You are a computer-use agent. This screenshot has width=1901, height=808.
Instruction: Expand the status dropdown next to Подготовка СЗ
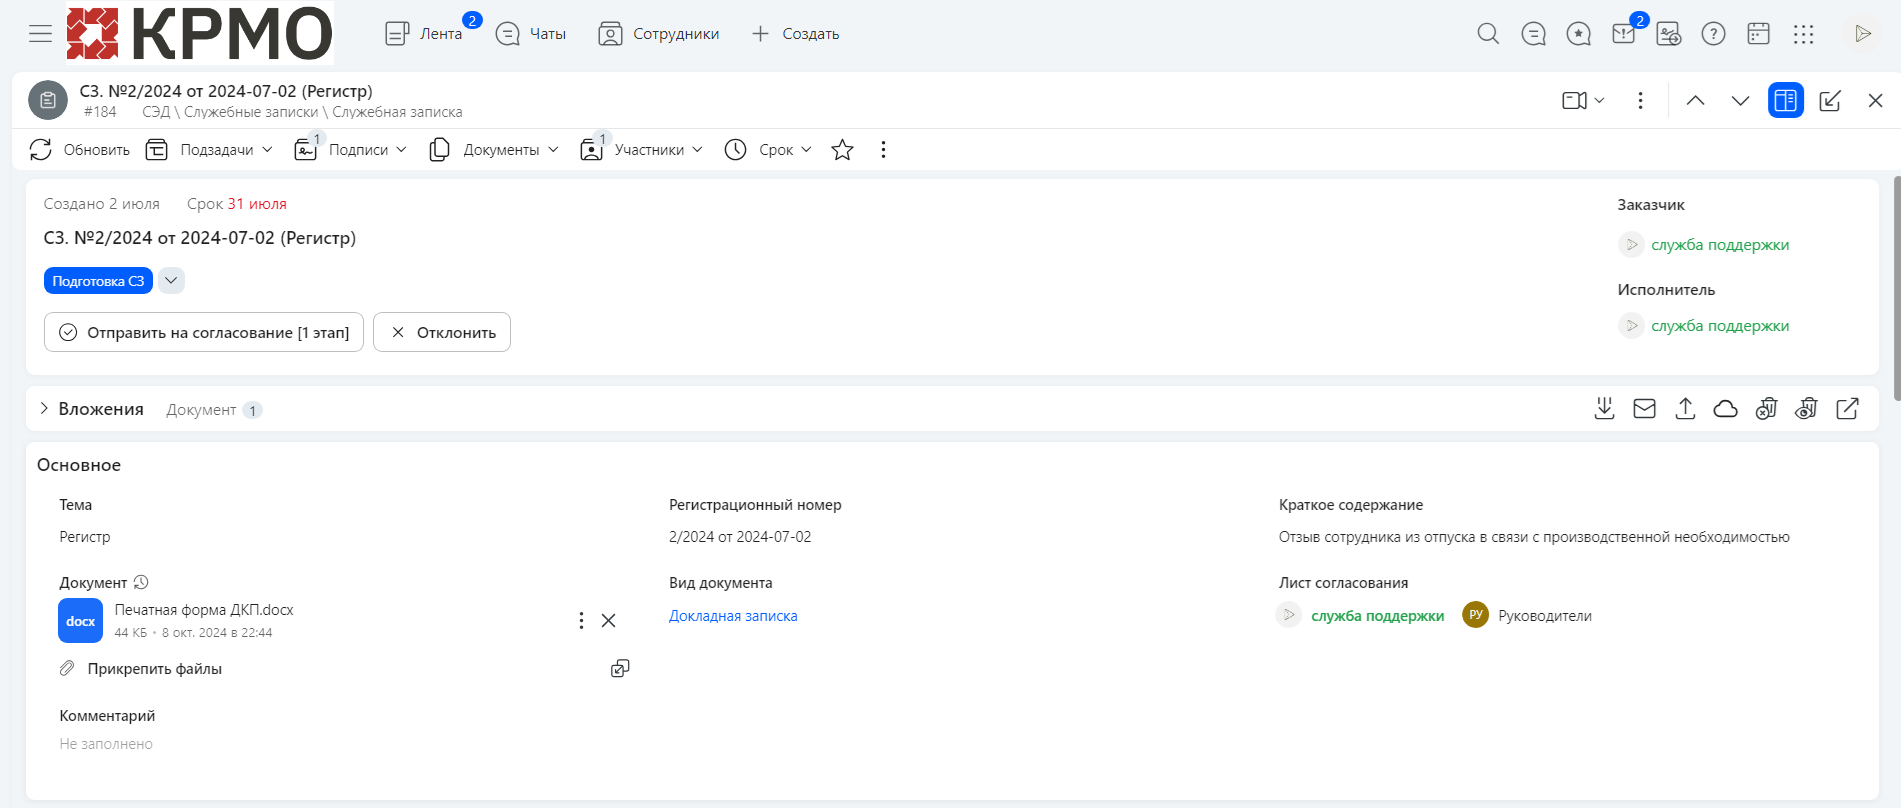click(171, 281)
